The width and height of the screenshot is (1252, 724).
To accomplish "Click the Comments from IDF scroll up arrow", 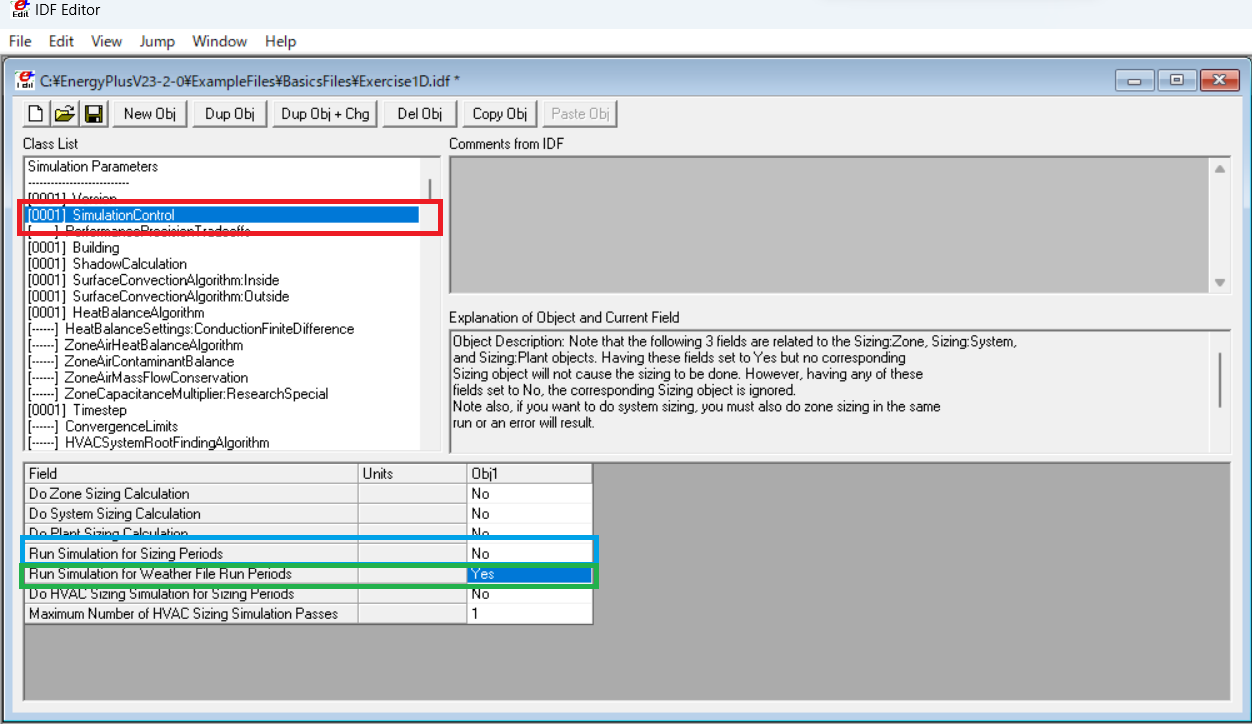I will (x=1221, y=168).
